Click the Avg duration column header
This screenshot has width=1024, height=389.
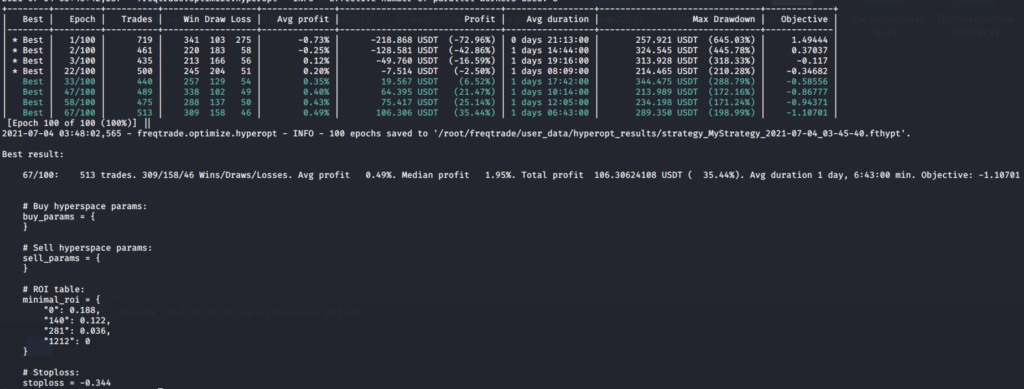[557, 19]
